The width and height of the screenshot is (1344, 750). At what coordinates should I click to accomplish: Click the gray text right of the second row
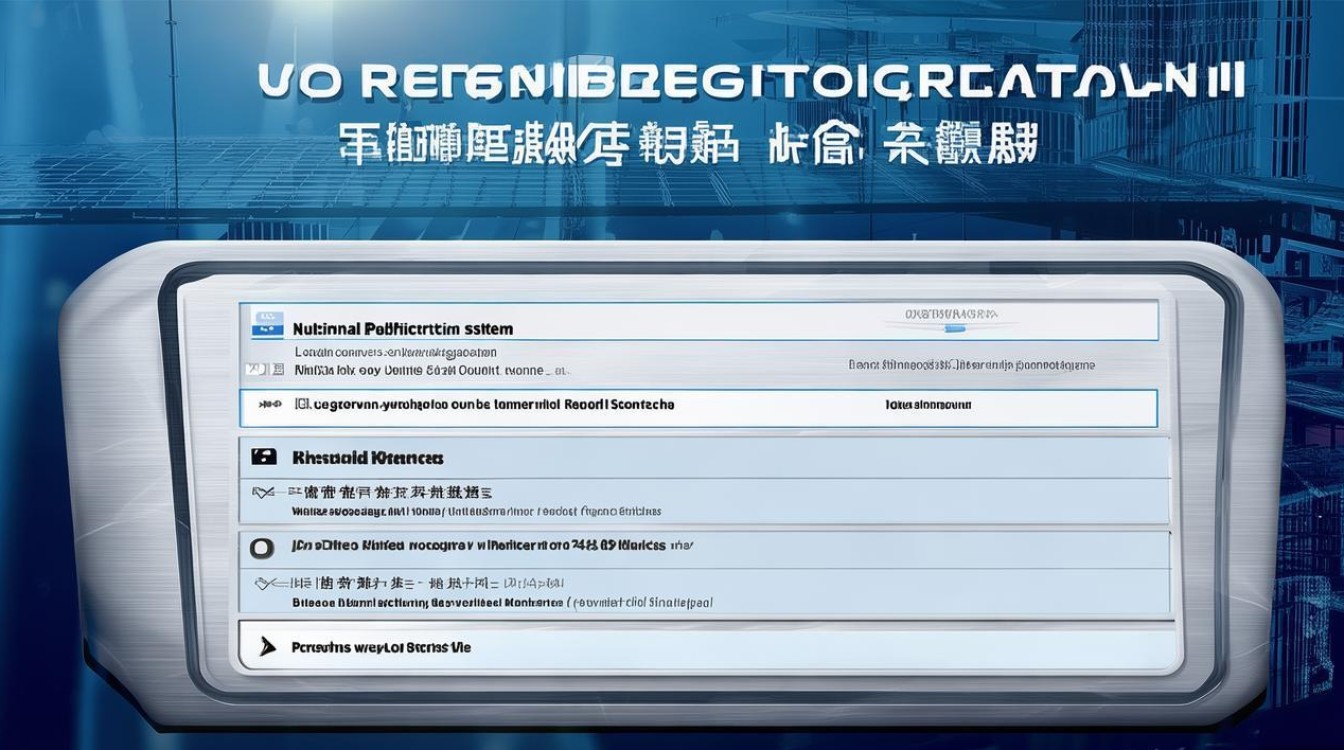[x=971, y=366]
